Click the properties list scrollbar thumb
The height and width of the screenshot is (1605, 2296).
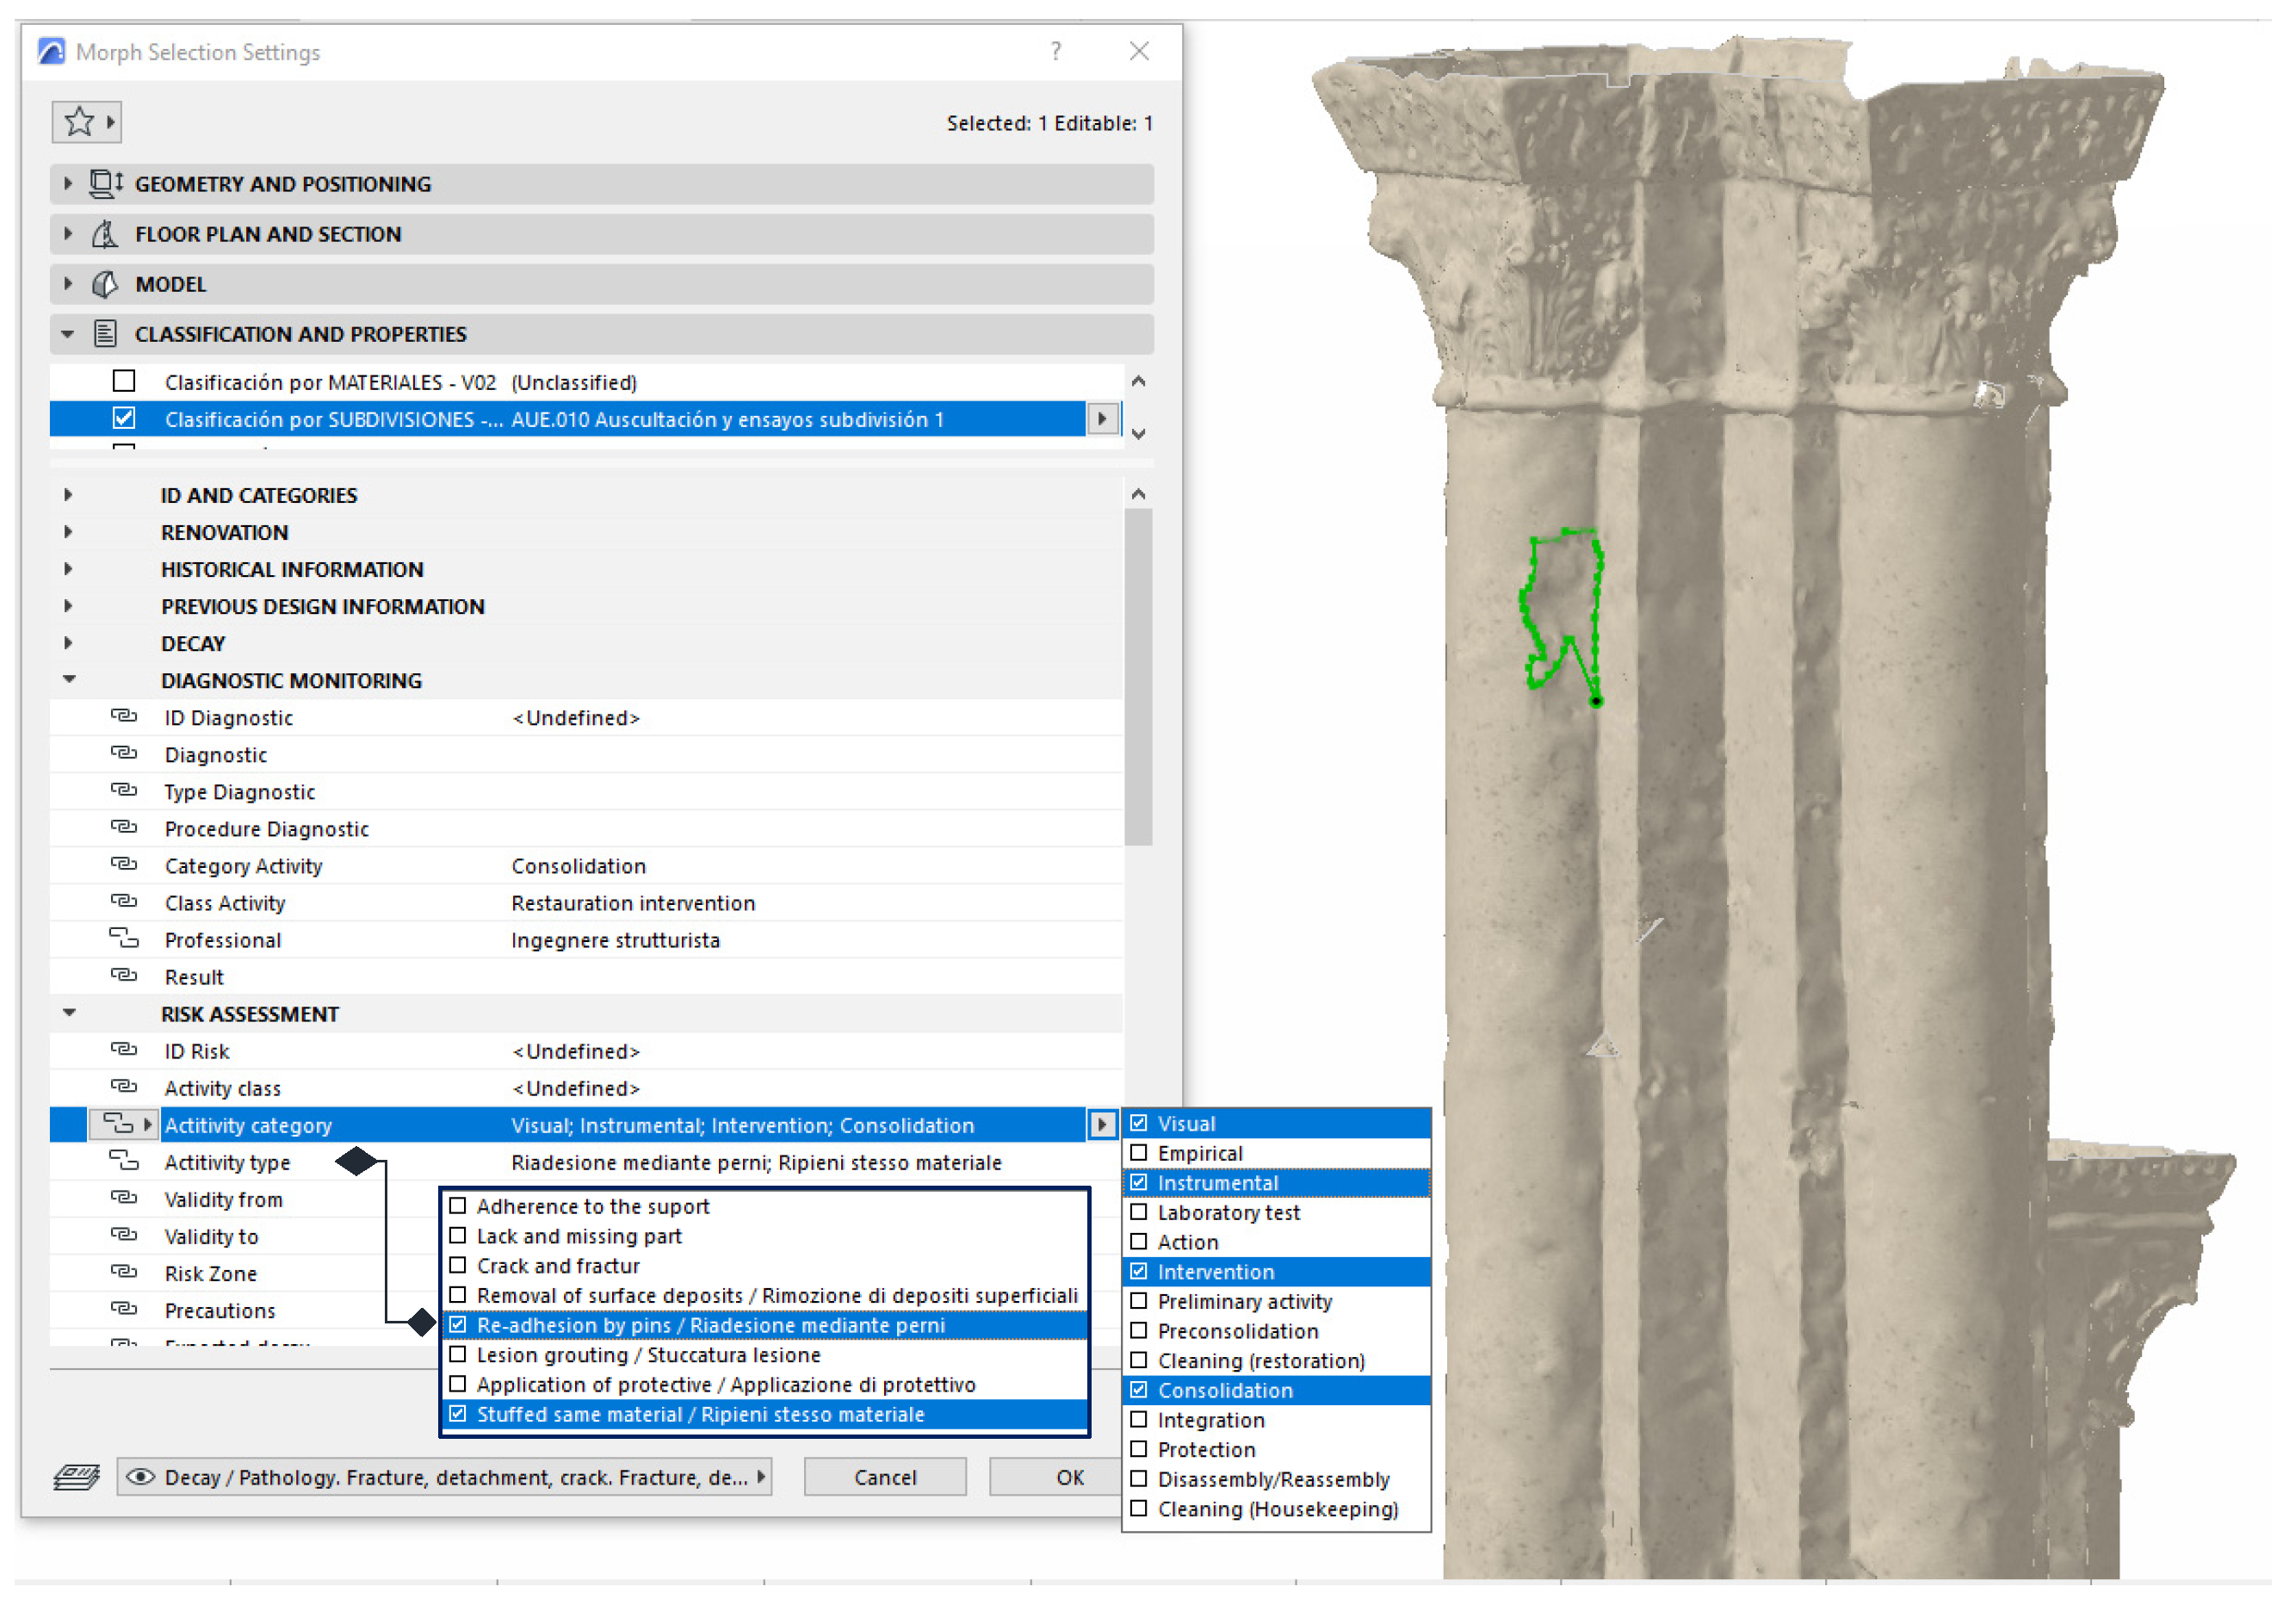[1138, 677]
